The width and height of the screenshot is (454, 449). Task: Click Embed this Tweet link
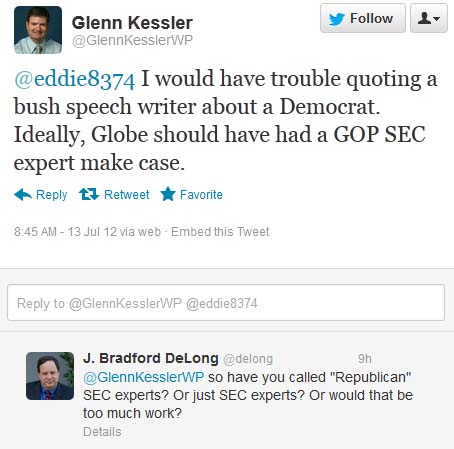click(220, 232)
